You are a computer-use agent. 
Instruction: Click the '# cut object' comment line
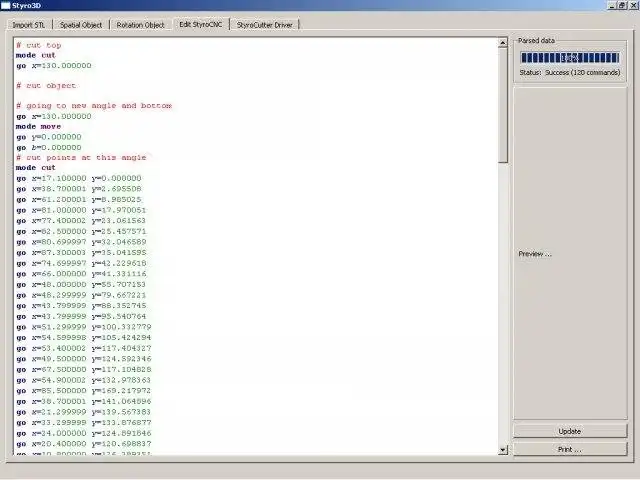[x=46, y=86]
